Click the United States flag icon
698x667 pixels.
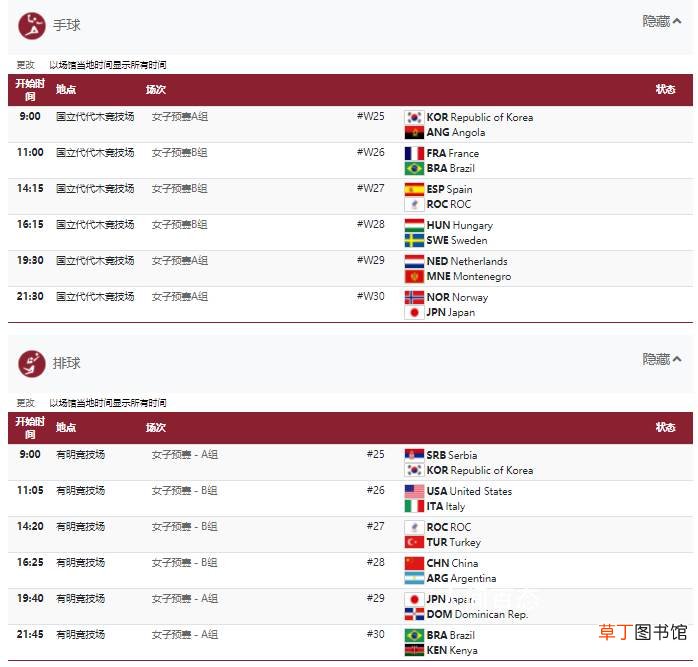(414, 491)
